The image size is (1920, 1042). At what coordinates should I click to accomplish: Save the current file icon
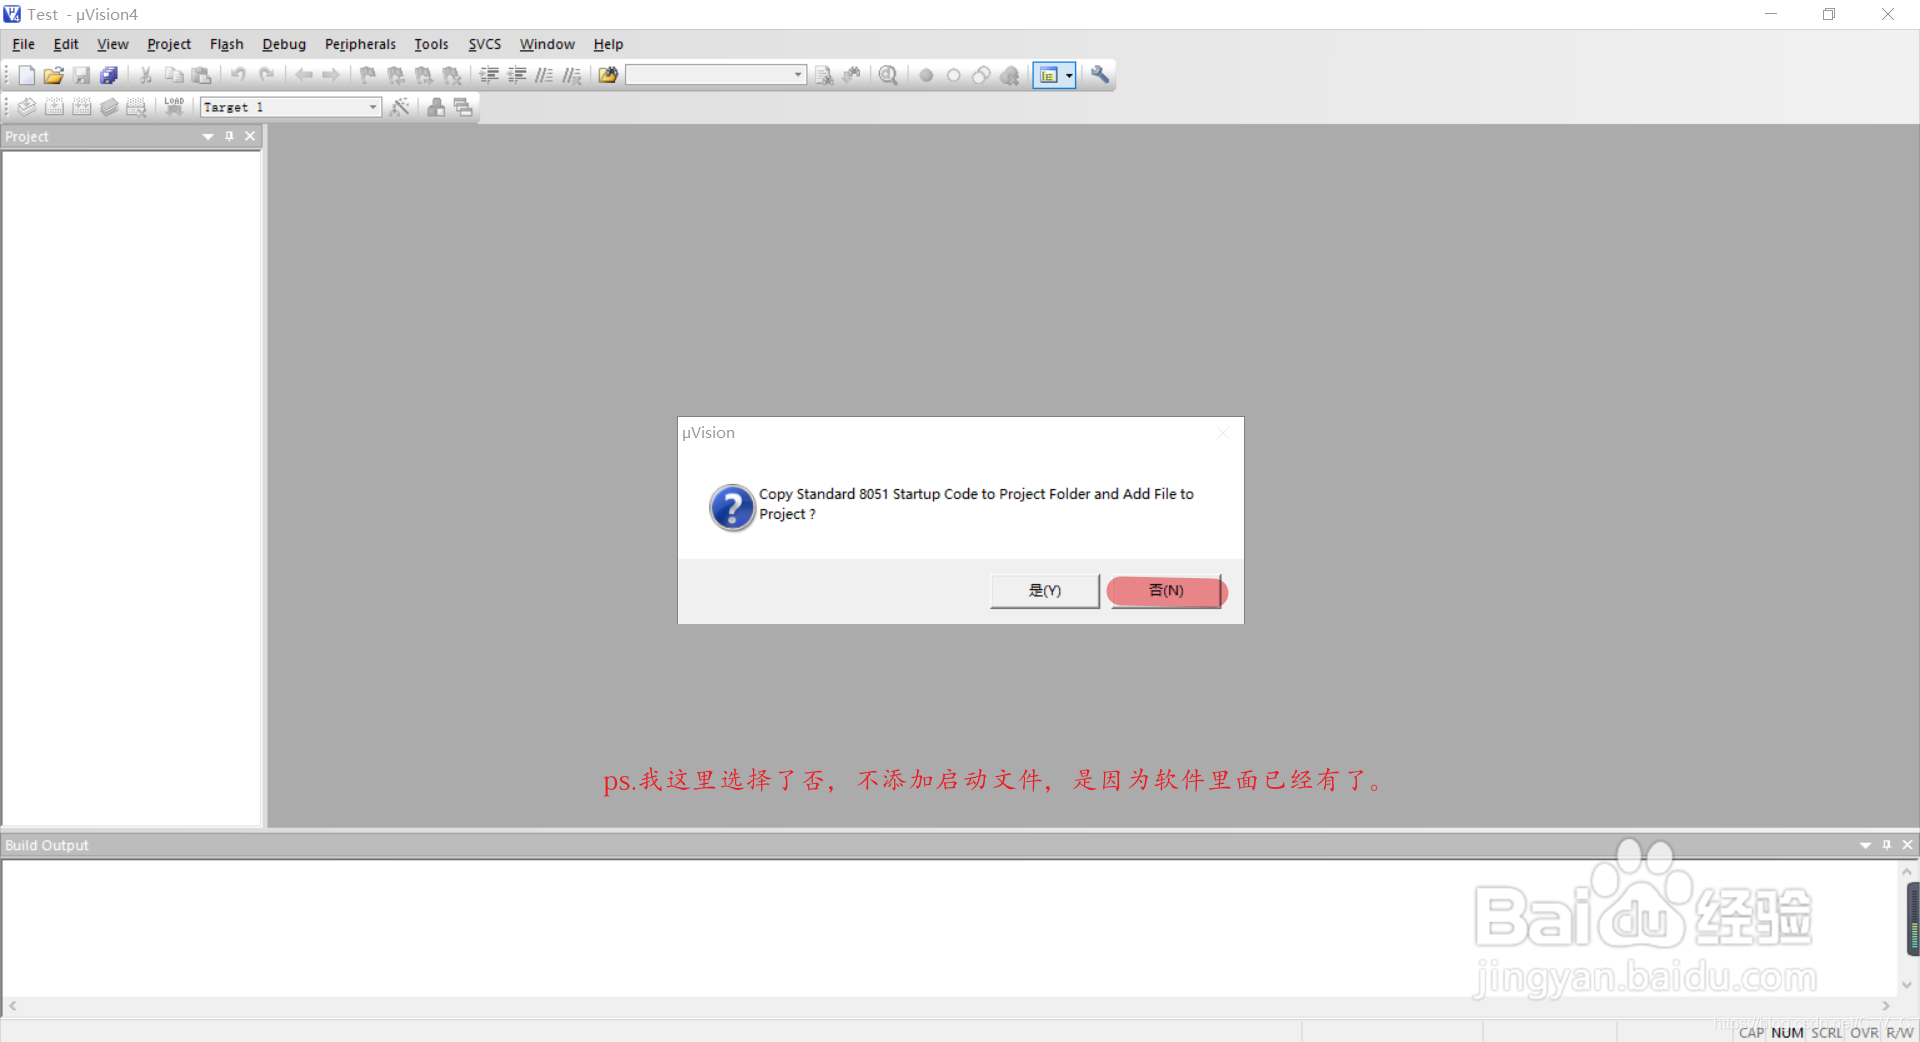tap(82, 75)
